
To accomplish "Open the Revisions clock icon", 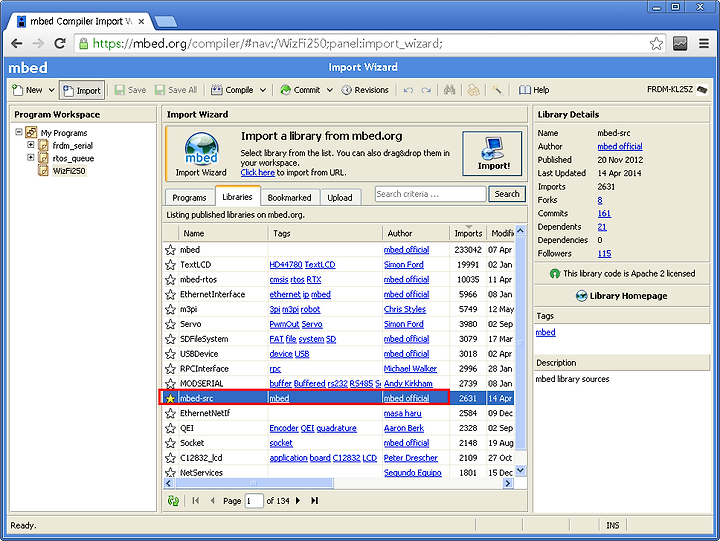I will (x=347, y=90).
